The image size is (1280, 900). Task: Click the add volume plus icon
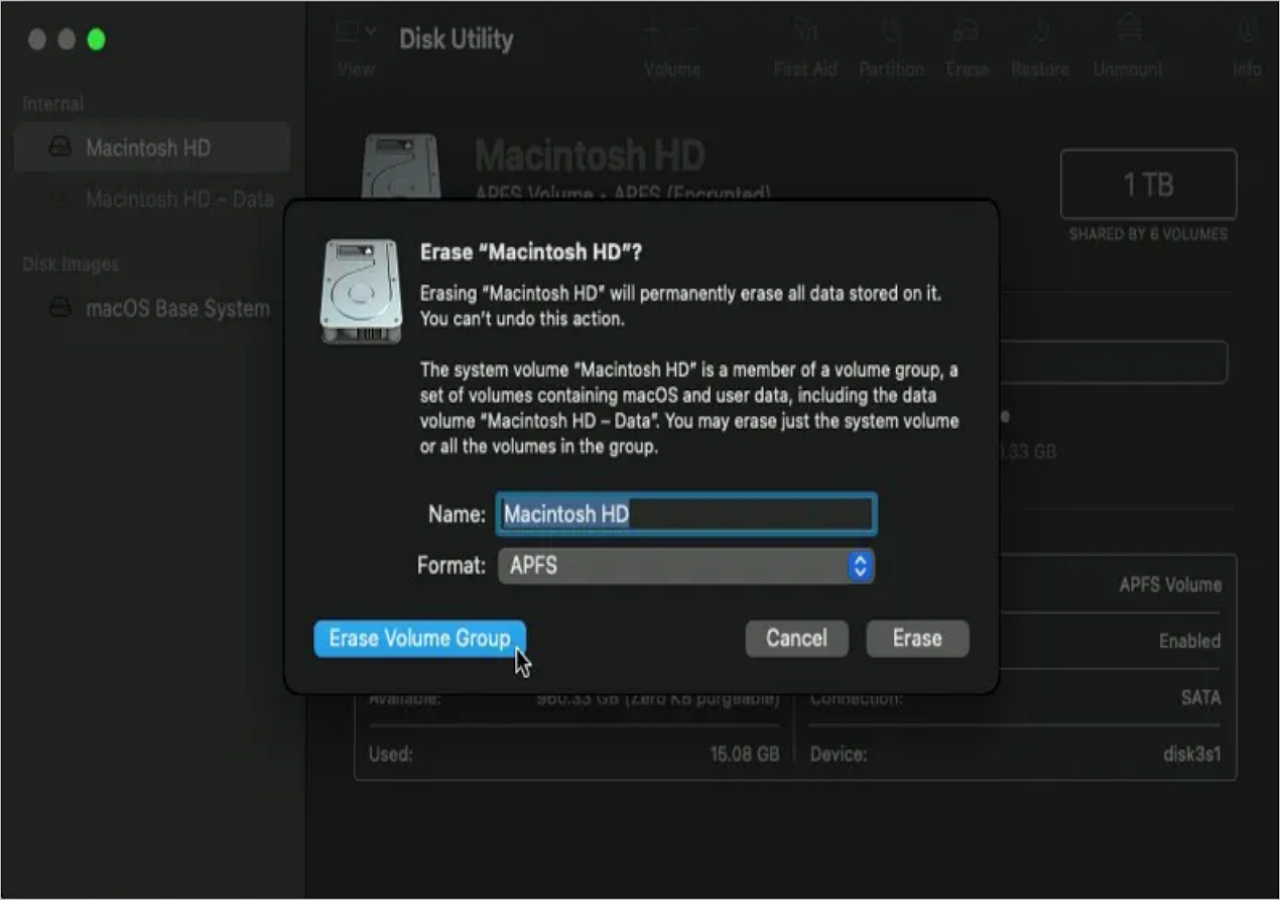click(x=652, y=32)
